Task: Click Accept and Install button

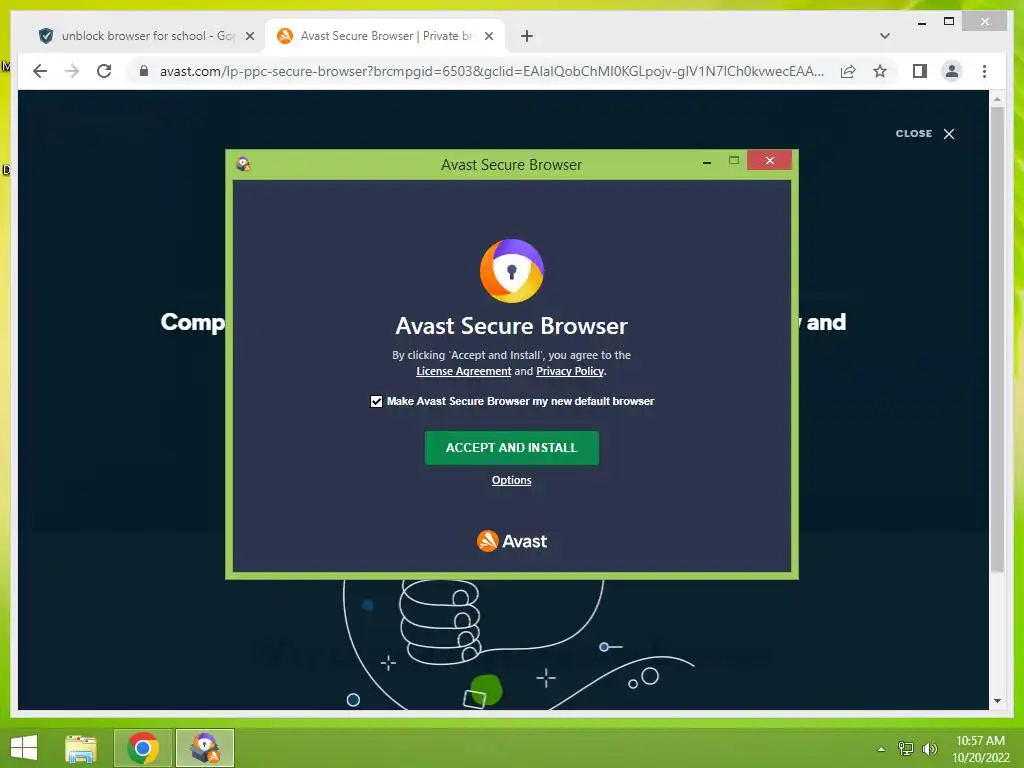Action: pos(511,447)
